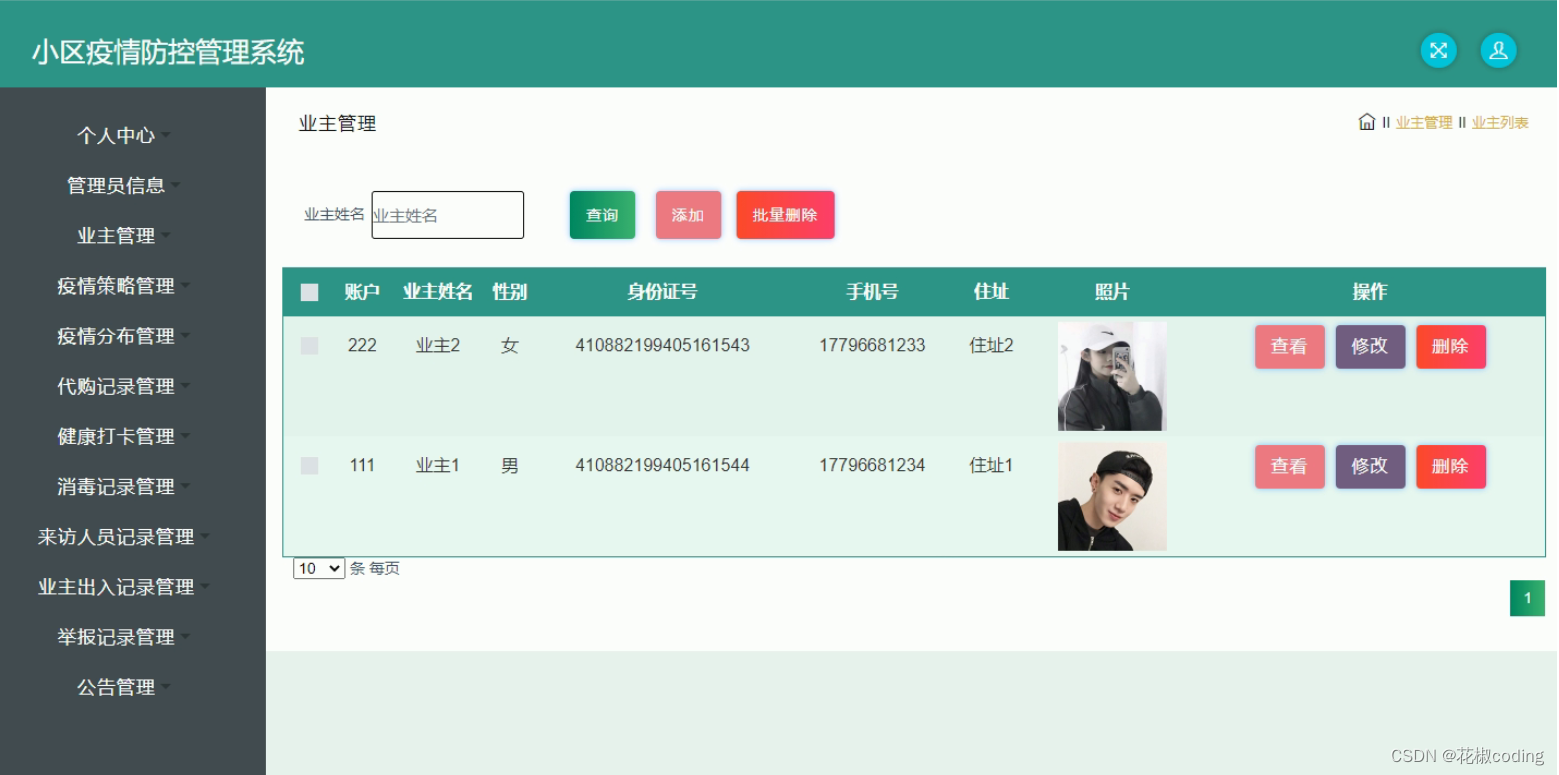
Task: Open 公告管理 in the sidebar
Action: pyautogui.click(x=123, y=687)
